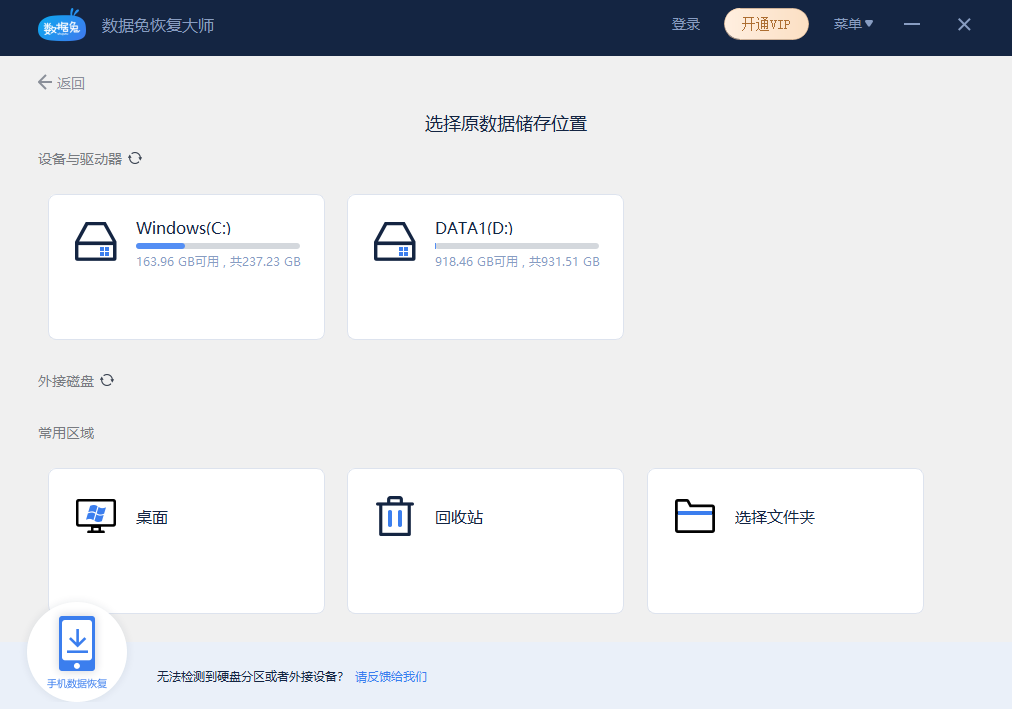Screen dimensions: 1012x709
Task: Click the 数据兔 rabbit logo icon
Action: pos(62,24)
